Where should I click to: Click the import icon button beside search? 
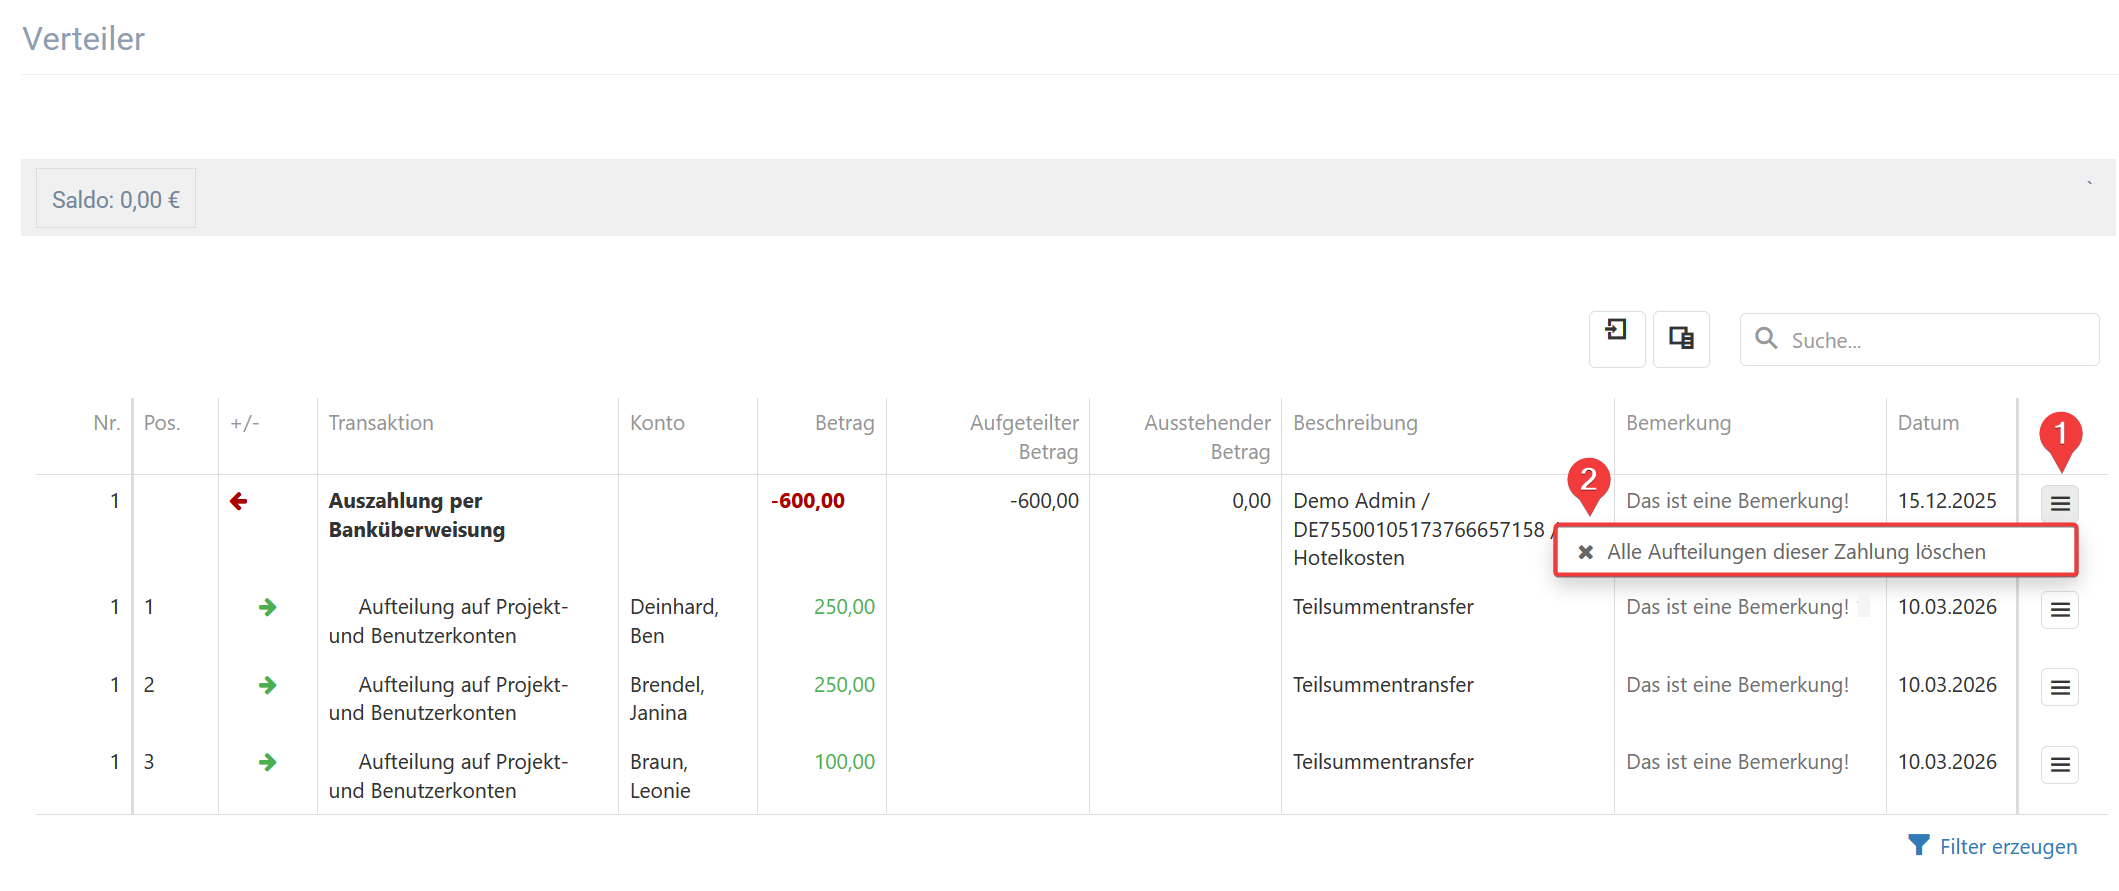(x=1616, y=339)
